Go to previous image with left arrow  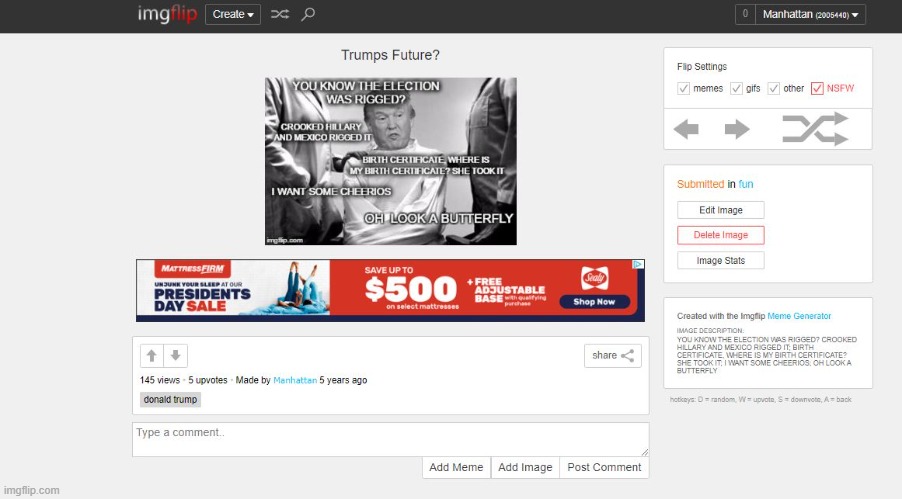686,129
